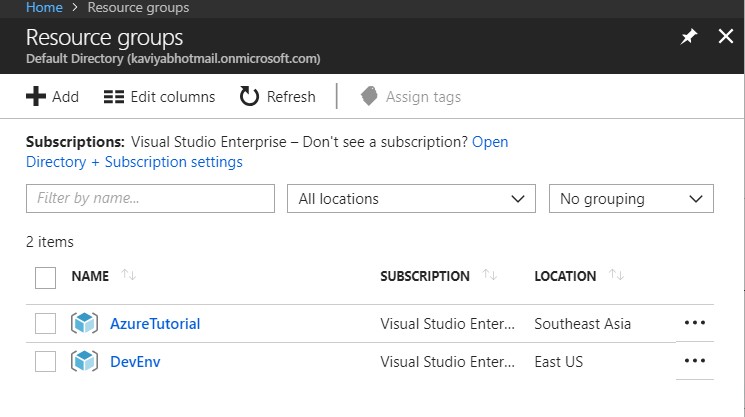Expand the All locations dropdown
The image size is (745, 417).
pyautogui.click(x=411, y=199)
